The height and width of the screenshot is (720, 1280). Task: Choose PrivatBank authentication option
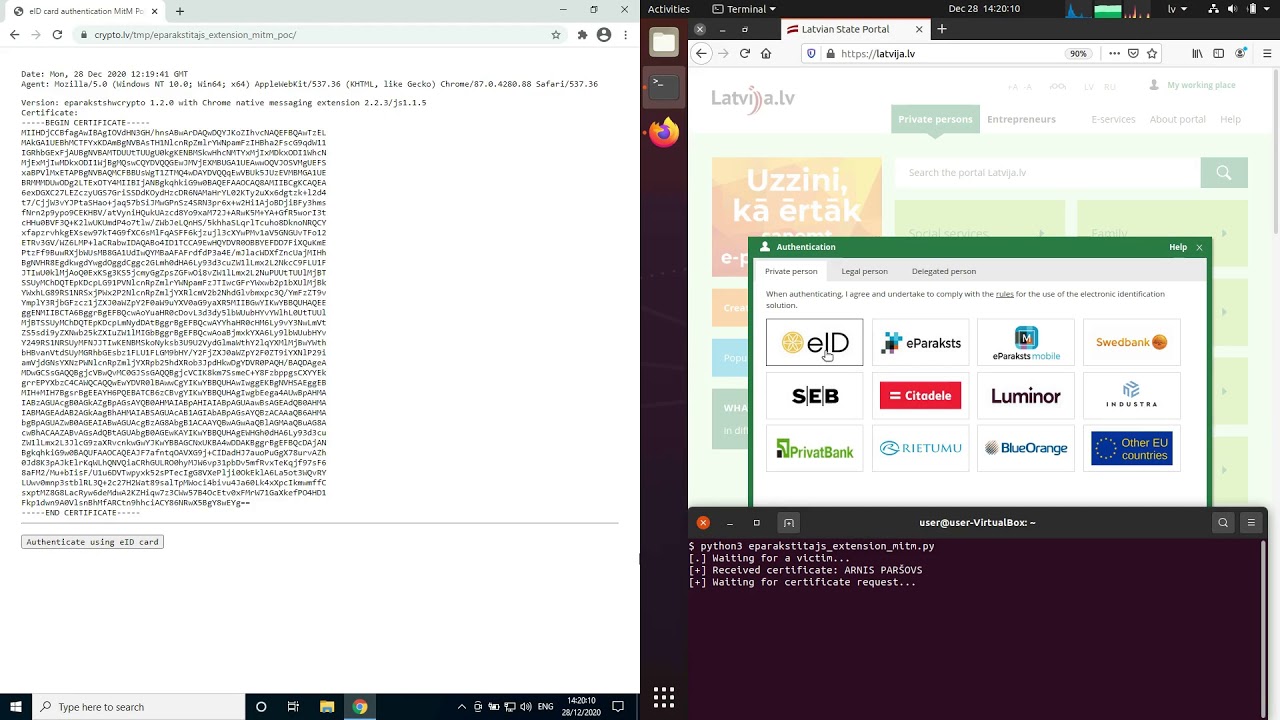[815, 449]
